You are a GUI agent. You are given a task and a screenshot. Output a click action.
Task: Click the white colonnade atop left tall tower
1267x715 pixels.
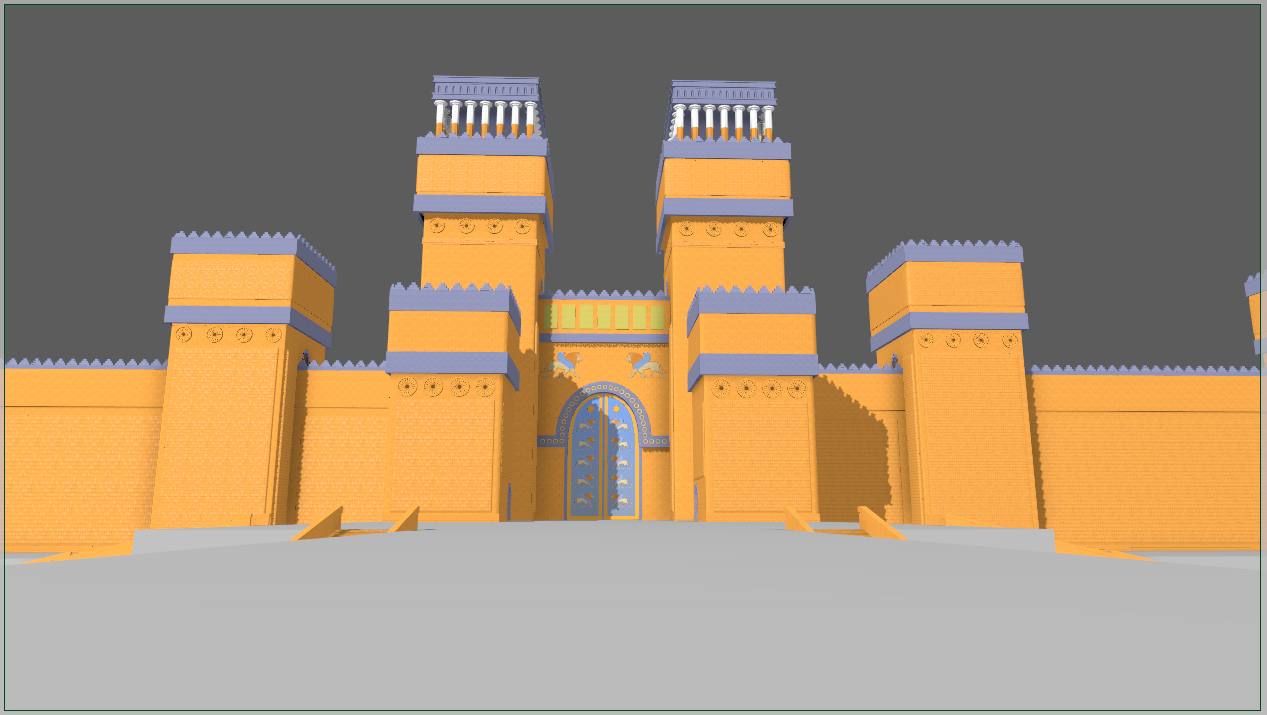pyautogui.click(x=485, y=118)
